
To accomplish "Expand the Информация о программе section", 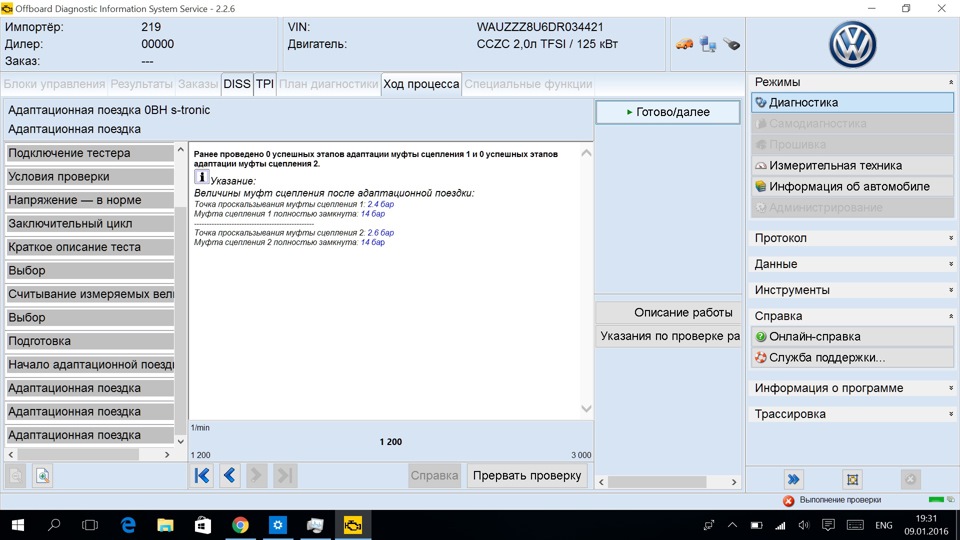I will pos(950,388).
